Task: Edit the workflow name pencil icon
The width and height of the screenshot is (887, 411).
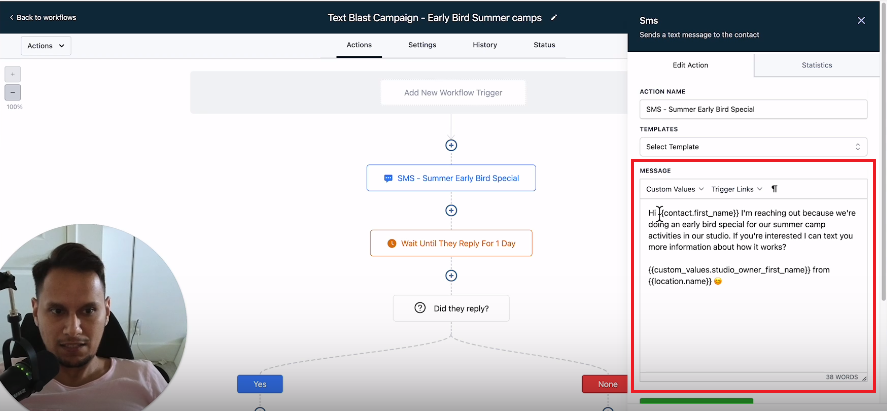Action: [x=554, y=18]
